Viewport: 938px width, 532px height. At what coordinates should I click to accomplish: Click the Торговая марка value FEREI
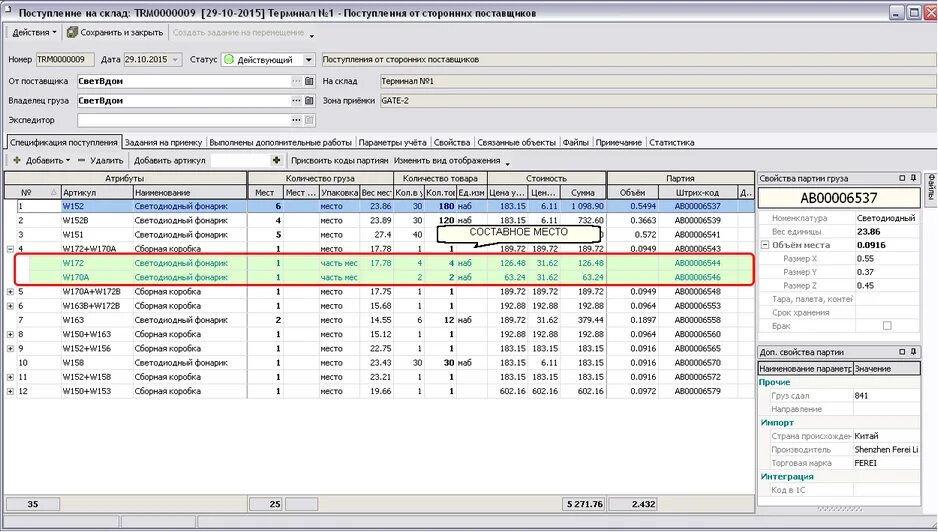pyautogui.click(x=886, y=463)
